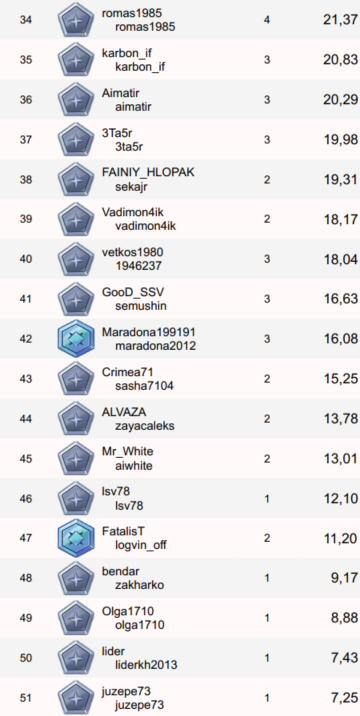Open player Aimatir's profile name

point(121,93)
